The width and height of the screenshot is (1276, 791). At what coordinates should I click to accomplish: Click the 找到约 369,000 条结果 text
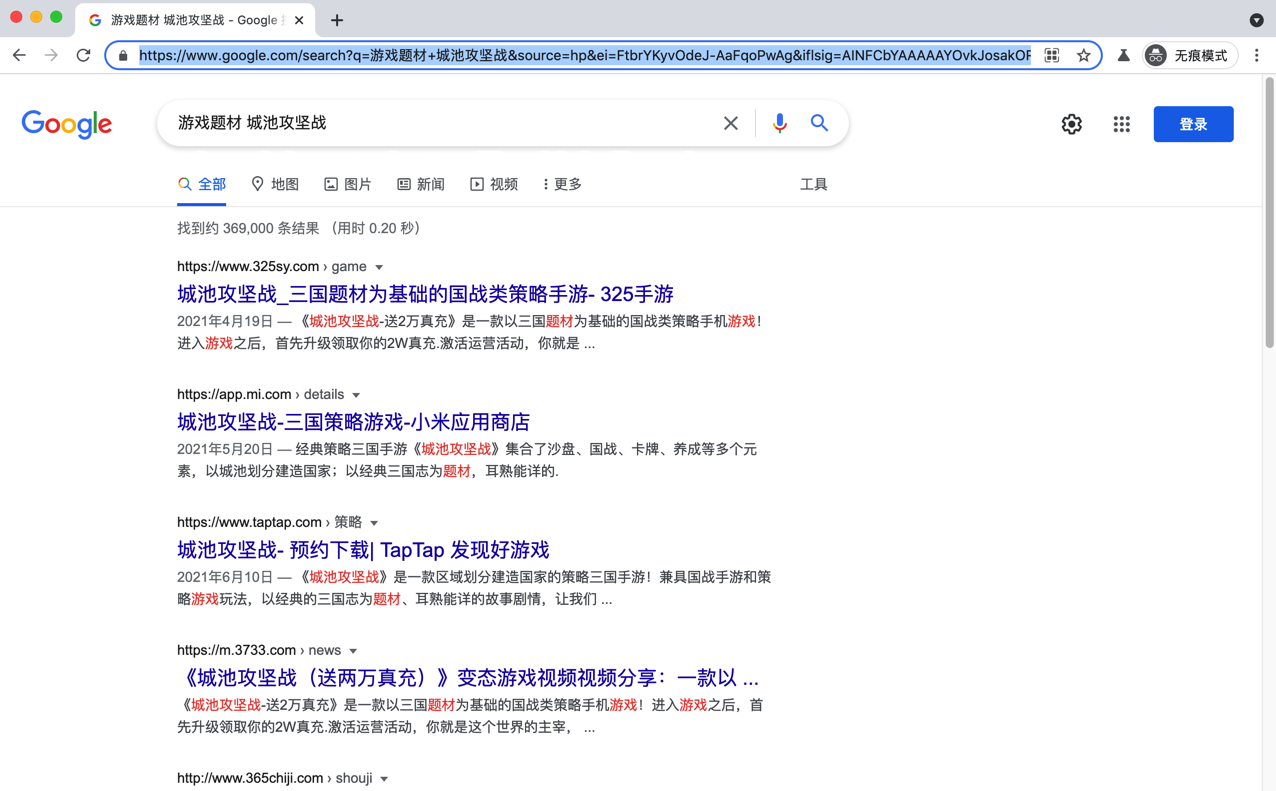[248, 228]
